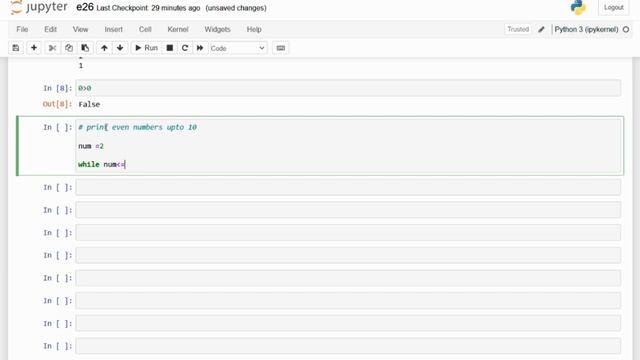Click the comment line print even numbers upto 10
This screenshot has height=360, width=640.
137,127
